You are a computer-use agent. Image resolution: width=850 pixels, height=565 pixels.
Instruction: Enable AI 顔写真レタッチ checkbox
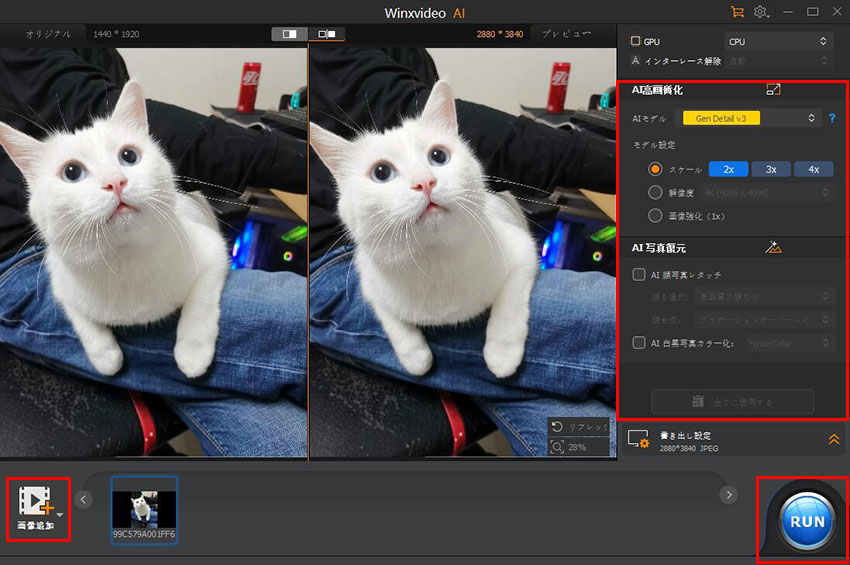639,275
